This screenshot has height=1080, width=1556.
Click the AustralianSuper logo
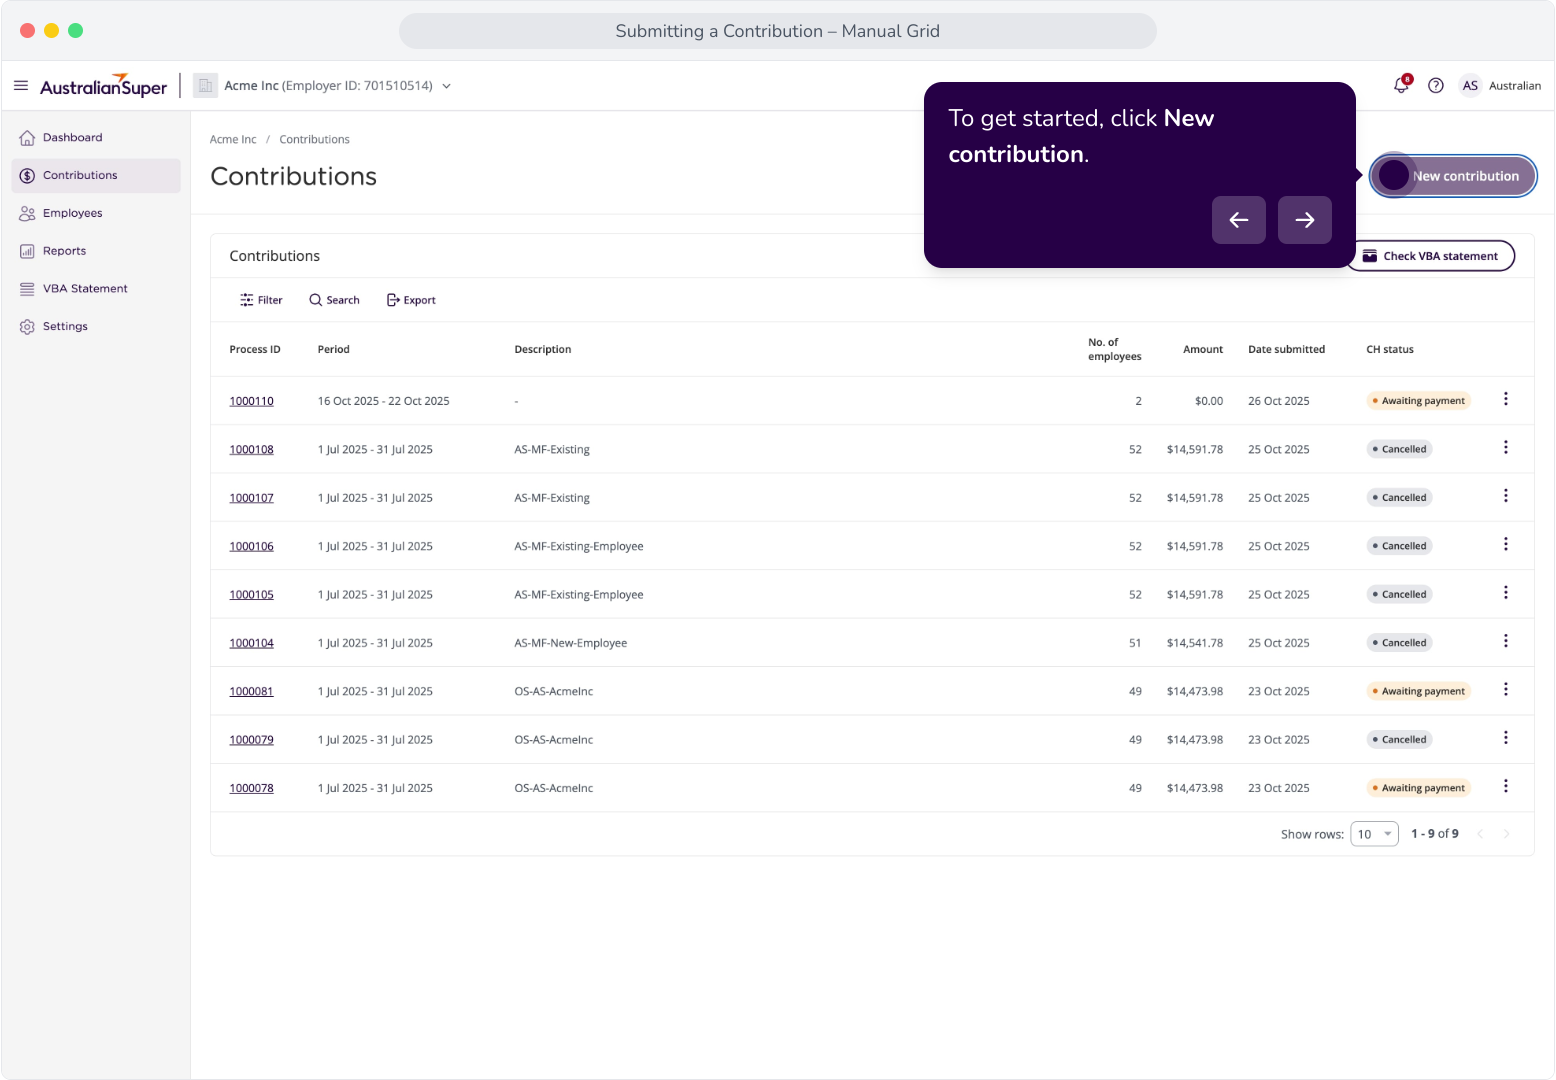tap(104, 86)
